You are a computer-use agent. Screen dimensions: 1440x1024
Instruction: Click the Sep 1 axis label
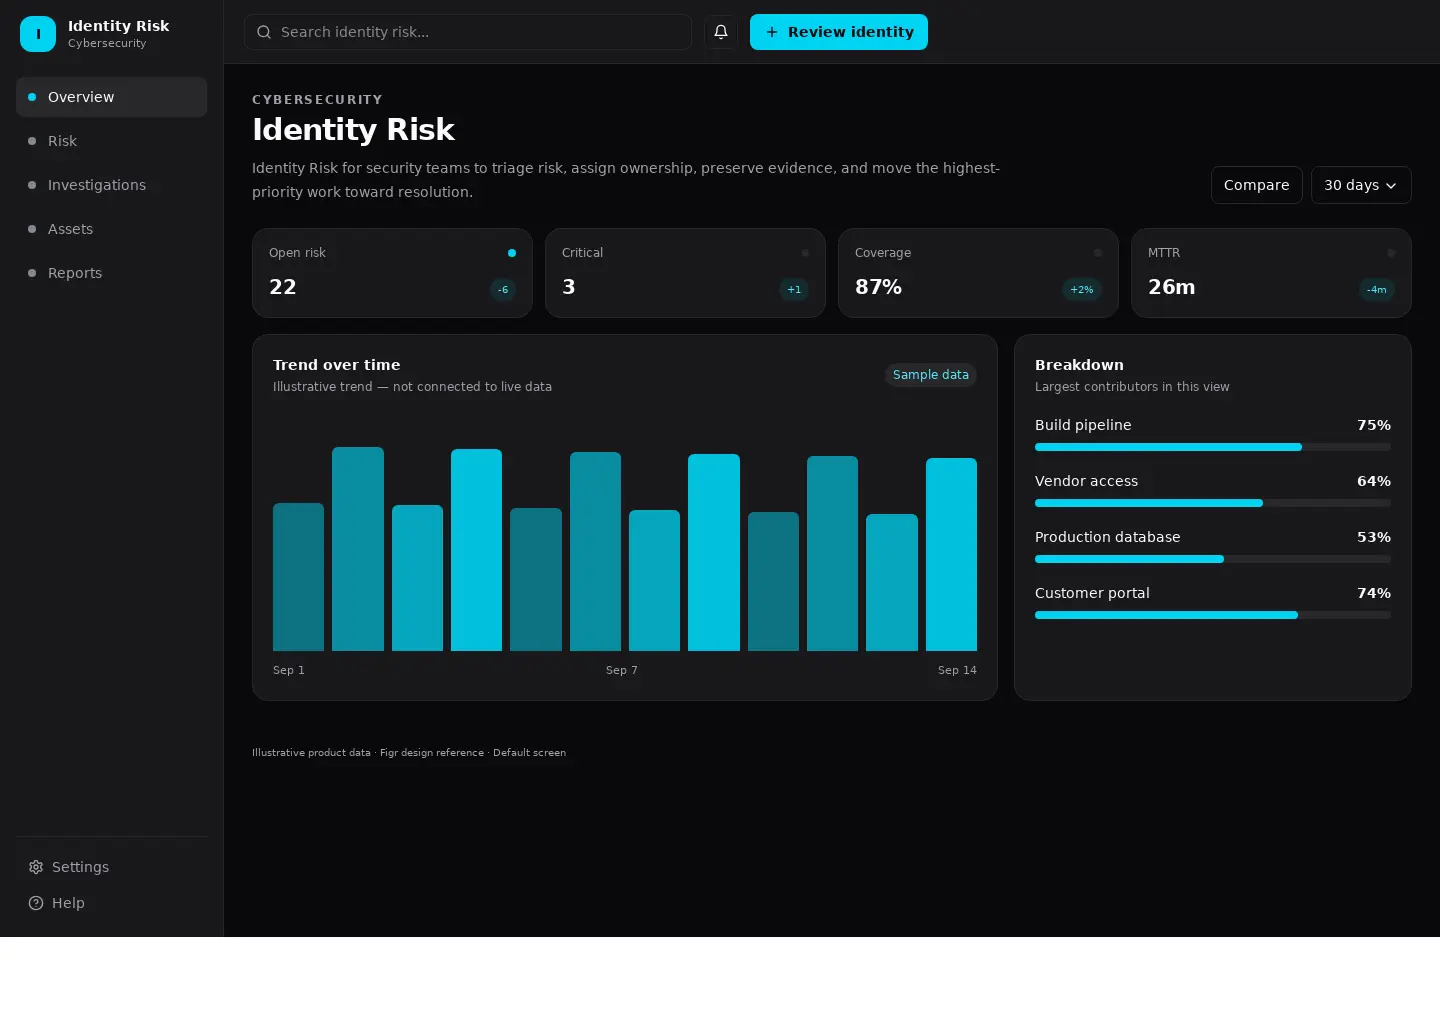coord(289,670)
